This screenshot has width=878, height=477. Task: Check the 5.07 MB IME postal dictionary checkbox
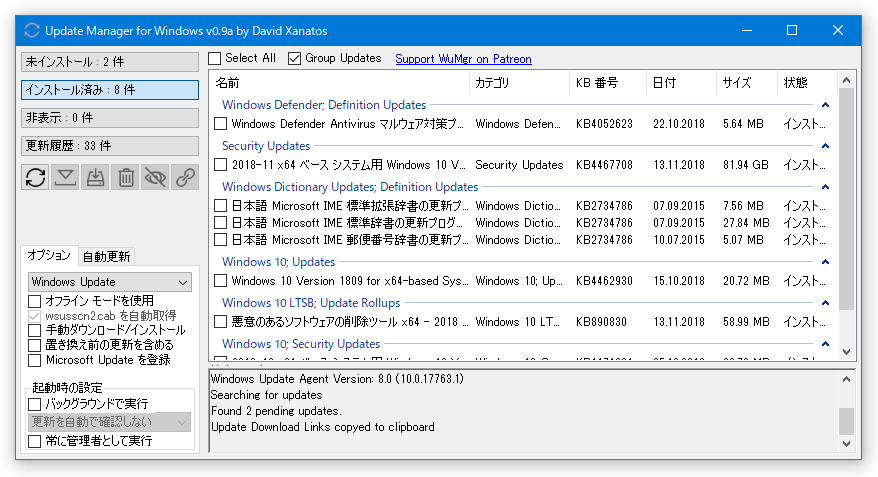[x=221, y=240]
